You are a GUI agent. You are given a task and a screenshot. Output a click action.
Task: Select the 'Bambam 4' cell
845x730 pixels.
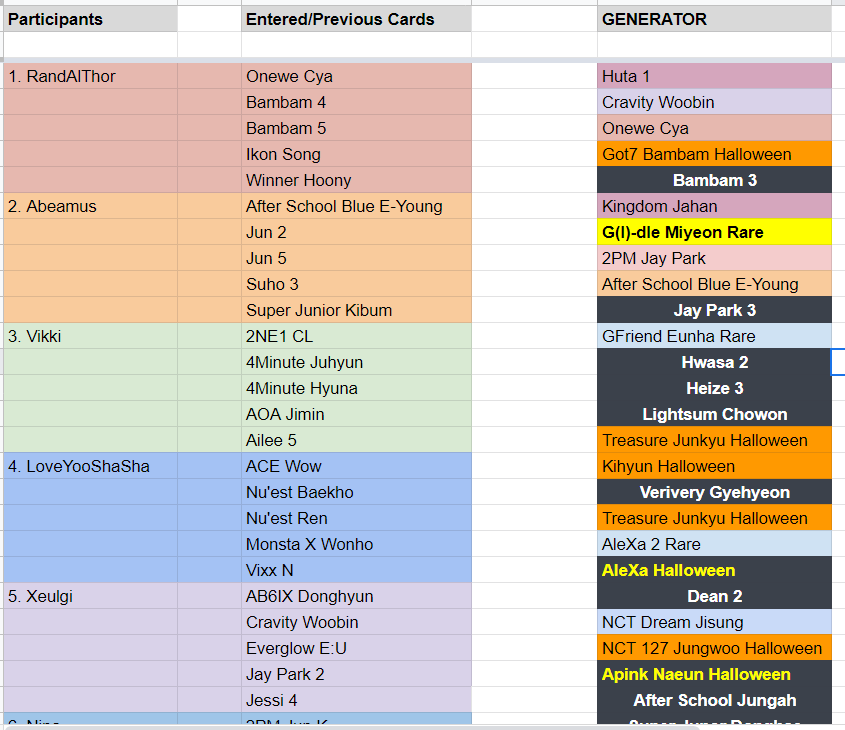click(x=356, y=102)
